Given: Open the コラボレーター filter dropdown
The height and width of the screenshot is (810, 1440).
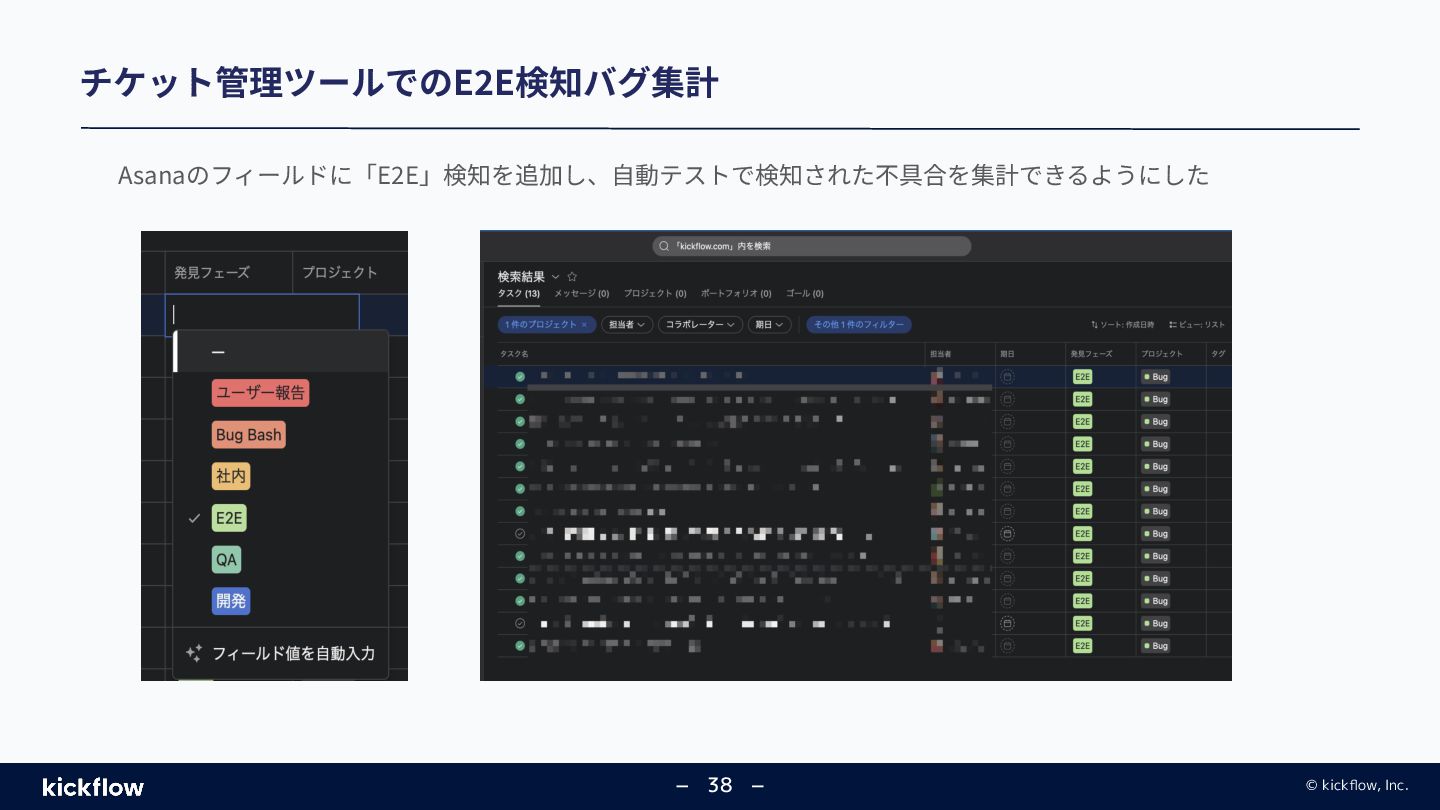Looking at the screenshot, I should pyautogui.click(x=700, y=325).
